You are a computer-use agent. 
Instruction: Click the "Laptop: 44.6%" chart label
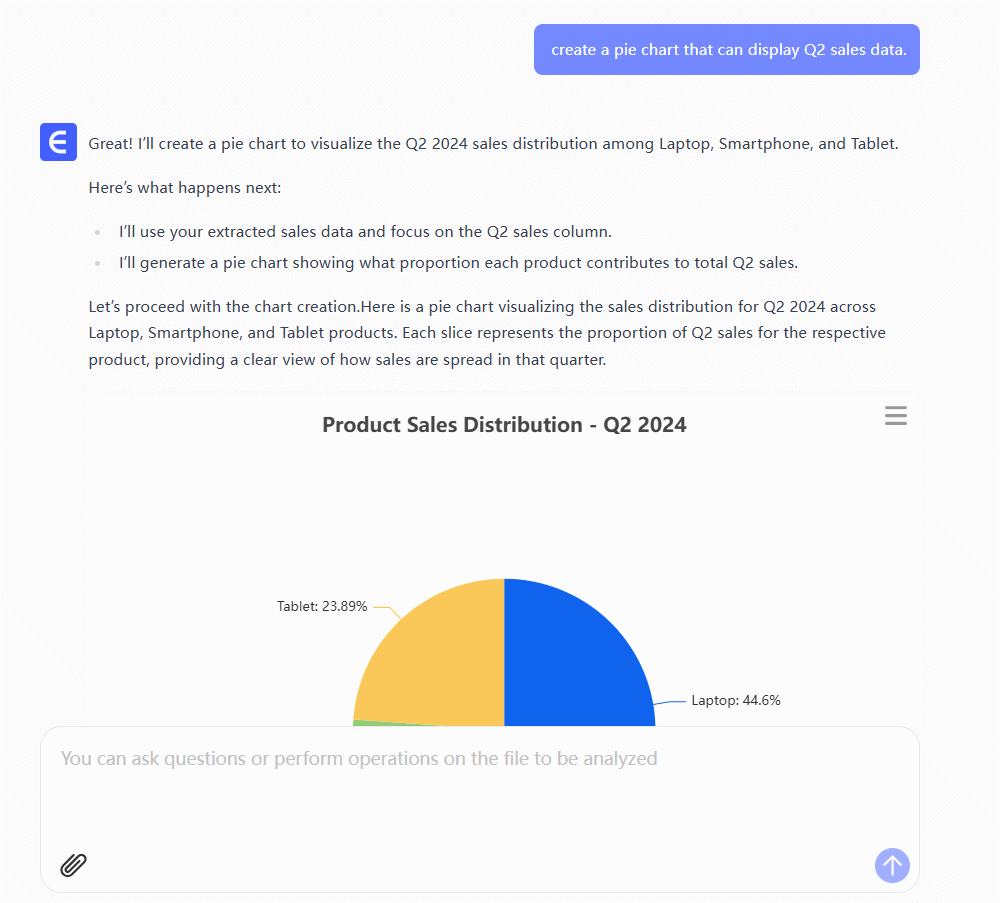coord(736,700)
